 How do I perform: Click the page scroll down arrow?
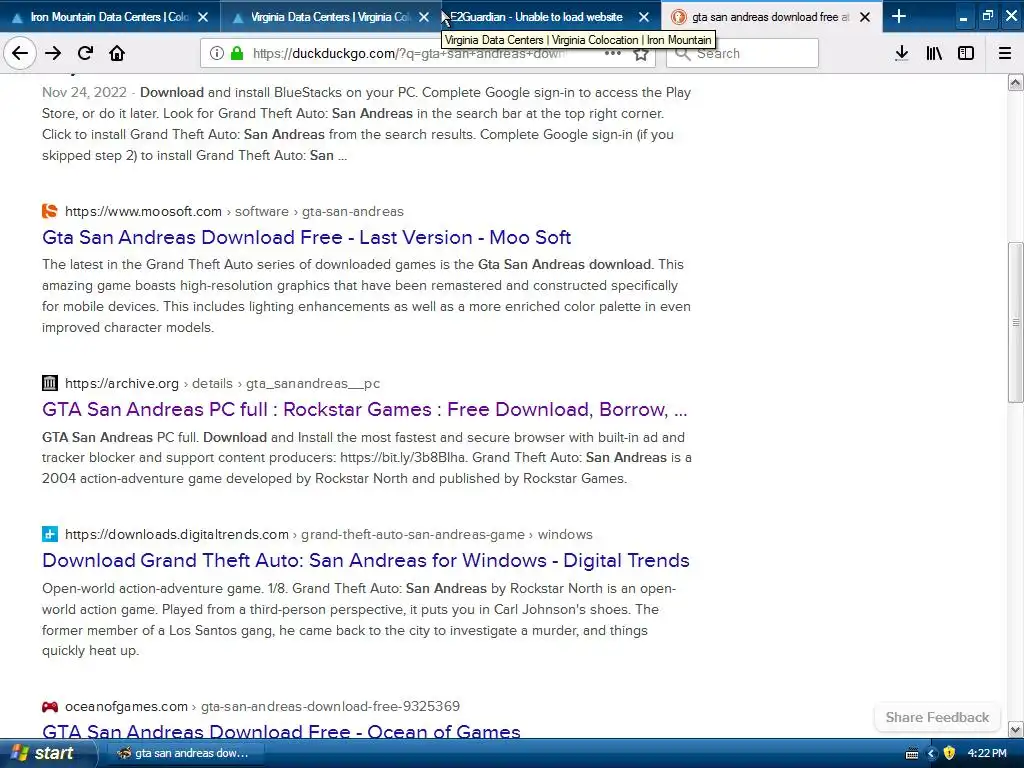pos(1015,729)
